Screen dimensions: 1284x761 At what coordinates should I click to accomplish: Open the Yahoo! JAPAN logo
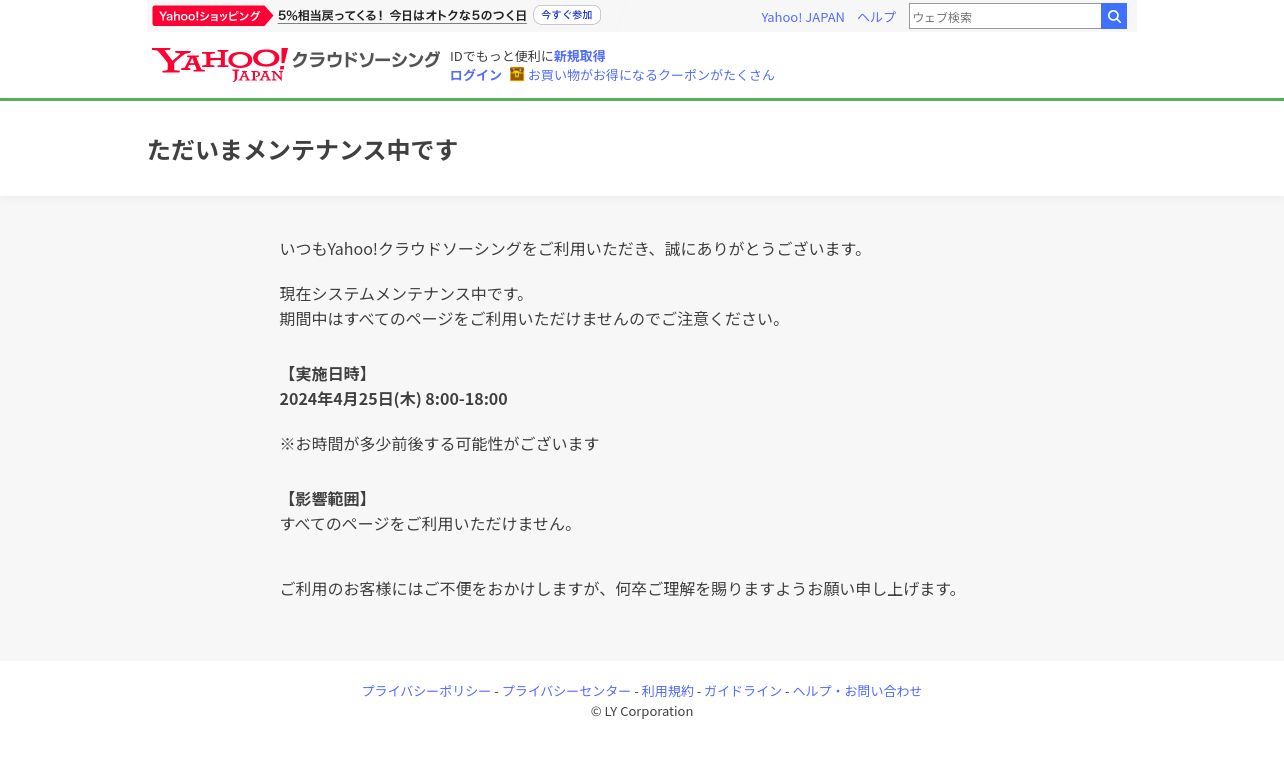[x=220, y=64]
